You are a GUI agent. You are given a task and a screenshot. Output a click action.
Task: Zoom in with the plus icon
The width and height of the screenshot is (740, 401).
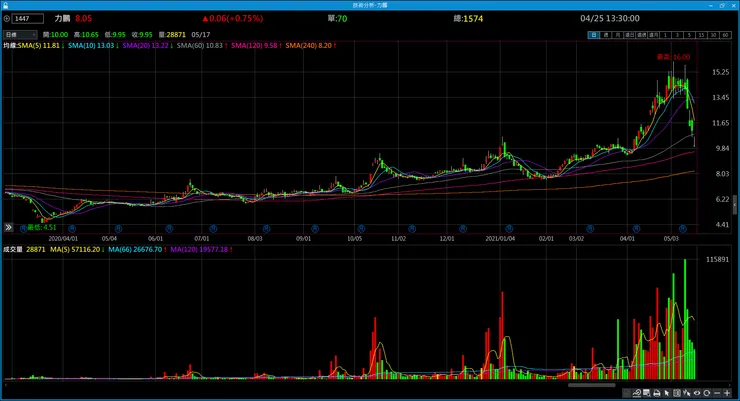click(727, 393)
